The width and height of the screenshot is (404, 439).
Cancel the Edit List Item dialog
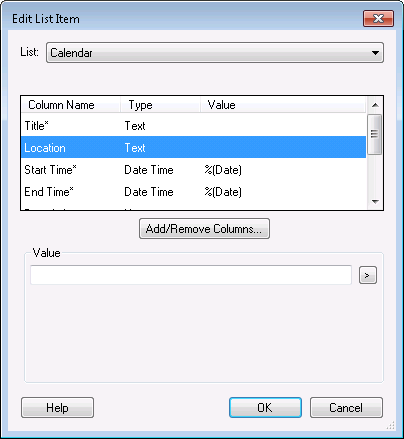[x=346, y=407]
